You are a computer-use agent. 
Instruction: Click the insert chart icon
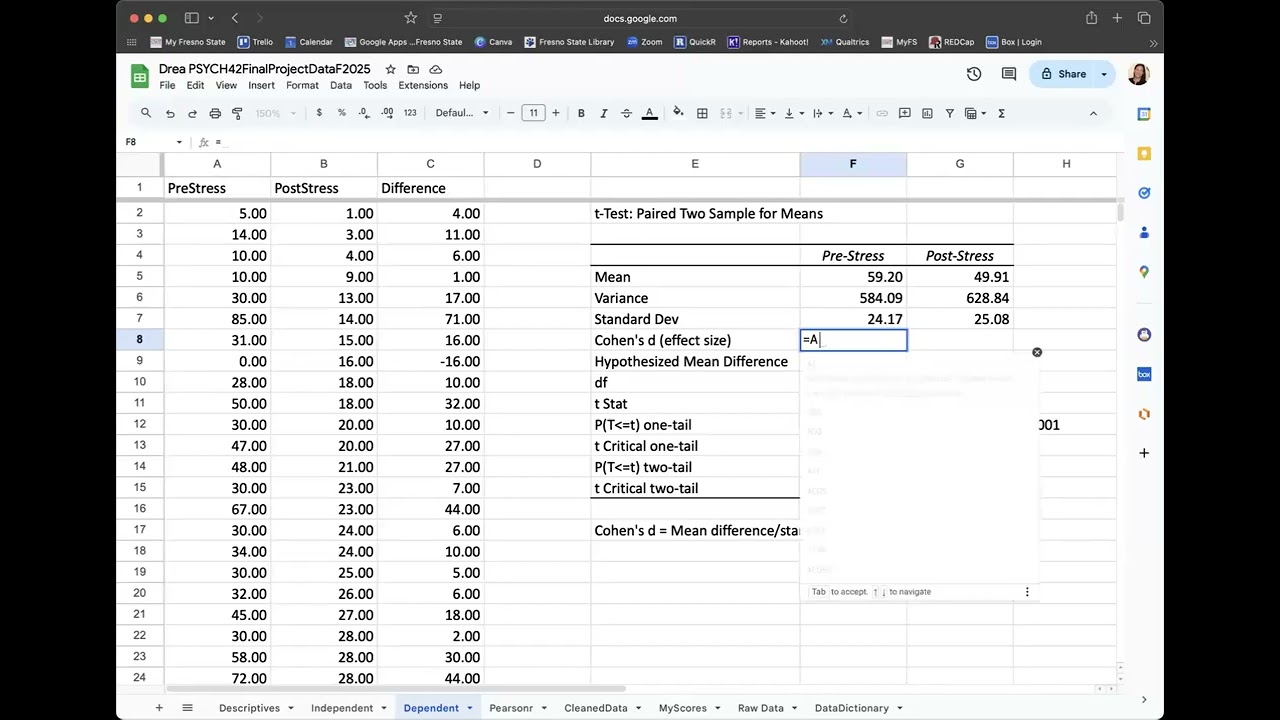(x=927, y=113)
